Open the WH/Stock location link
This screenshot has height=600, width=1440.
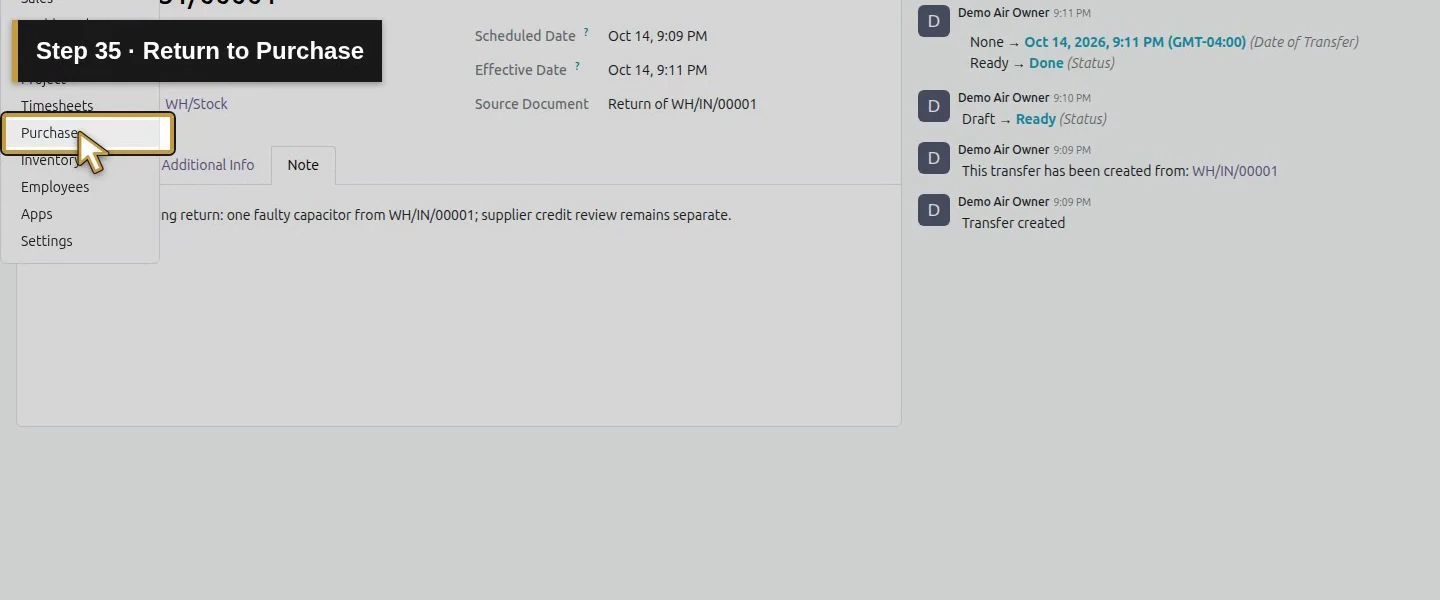(196, 104)
